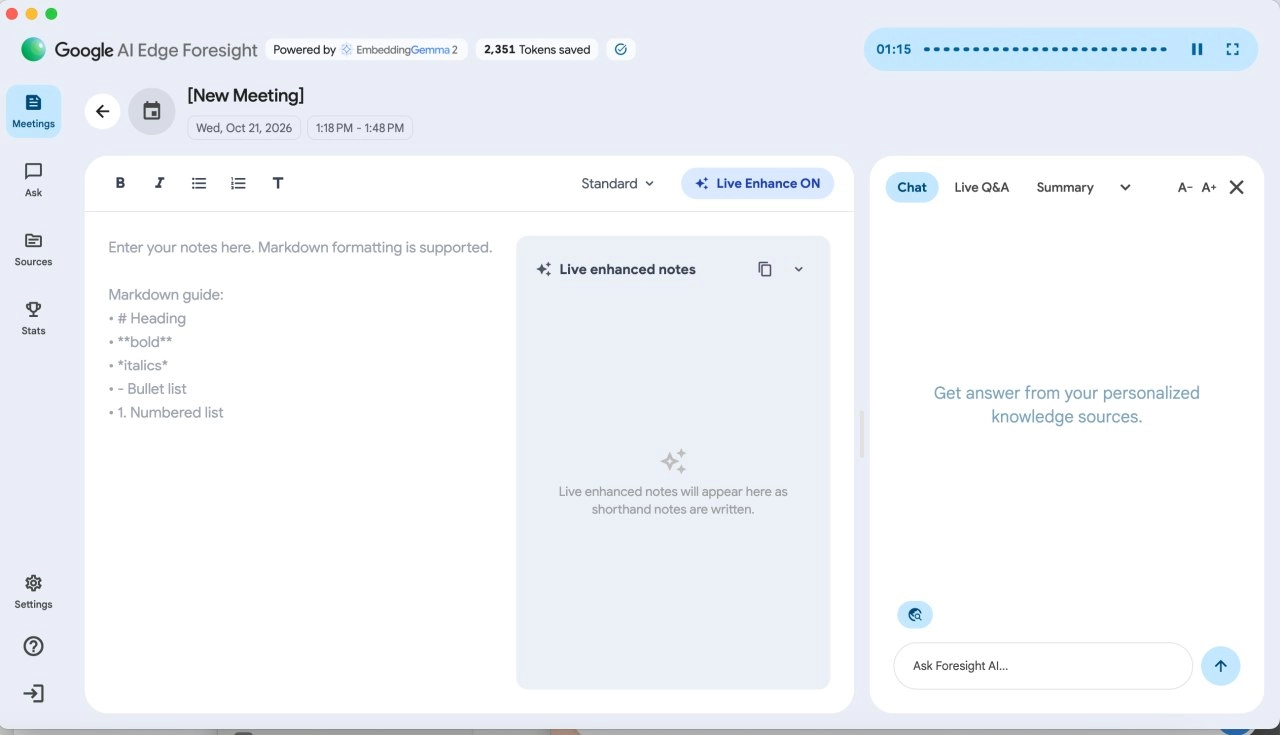Focus the Ask Foresight AI input
1280x735 pixels.
point(1043,666)
